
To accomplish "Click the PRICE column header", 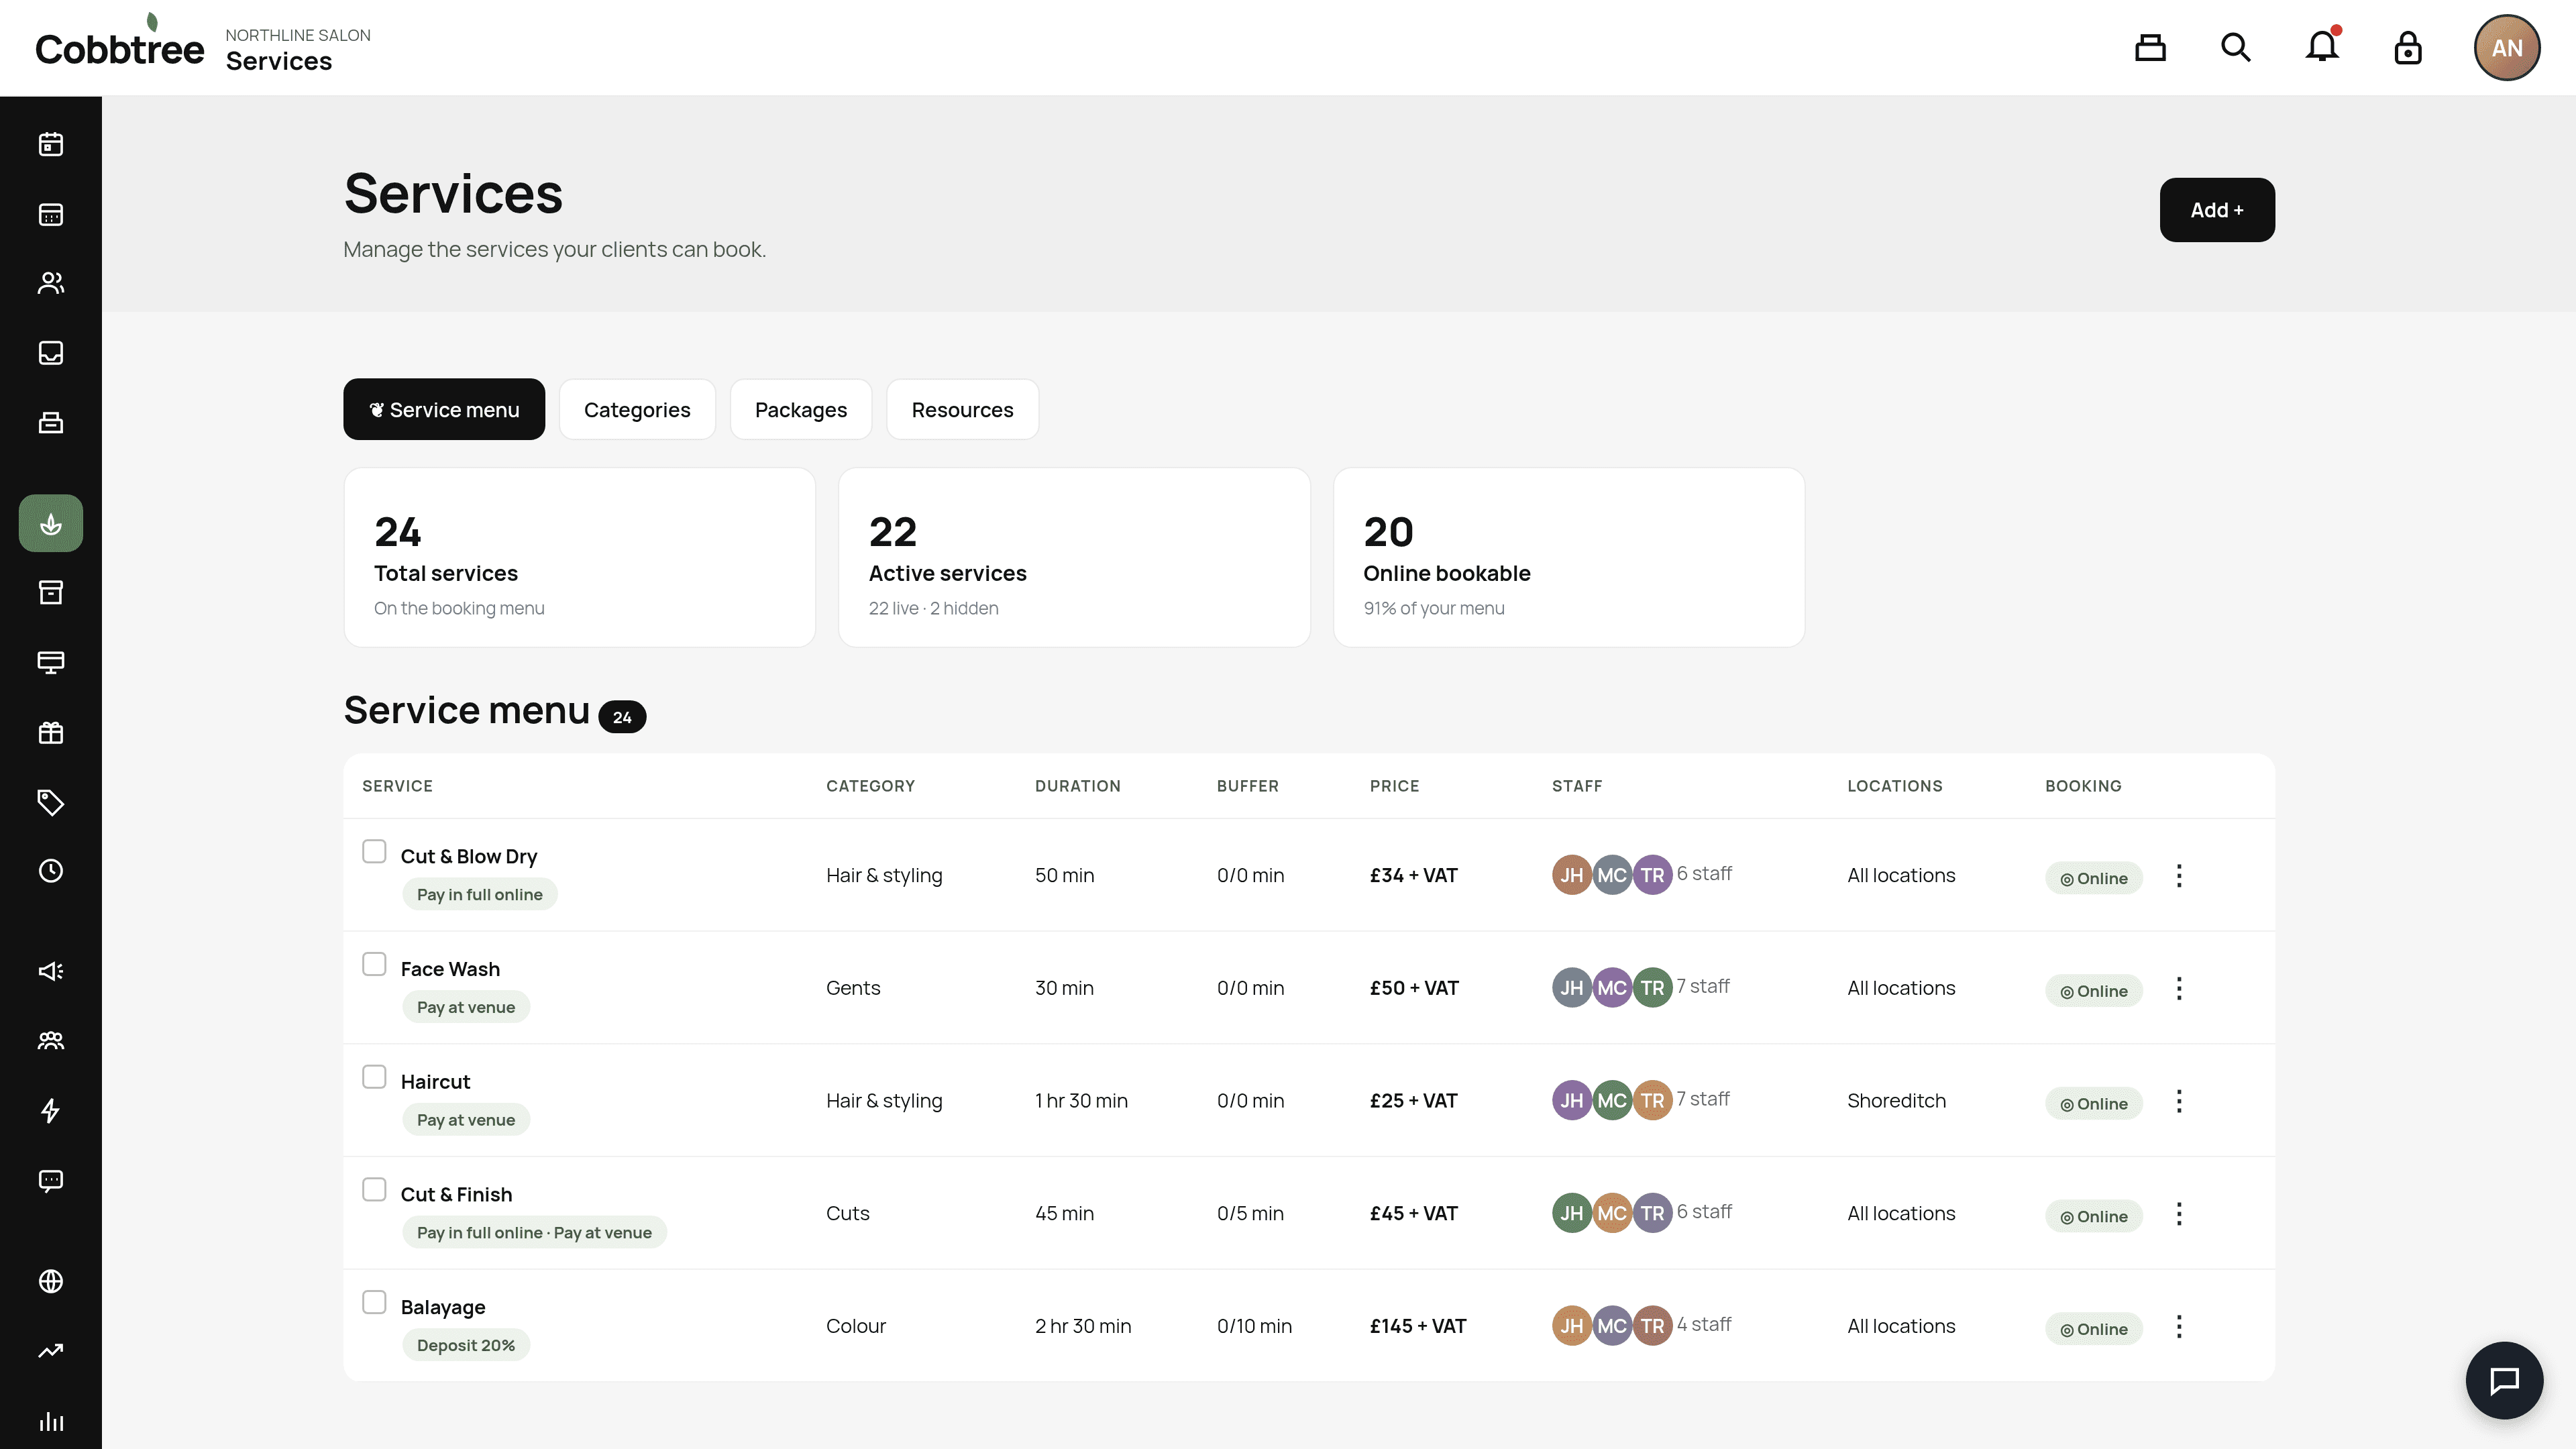I will click(1394, 786).
